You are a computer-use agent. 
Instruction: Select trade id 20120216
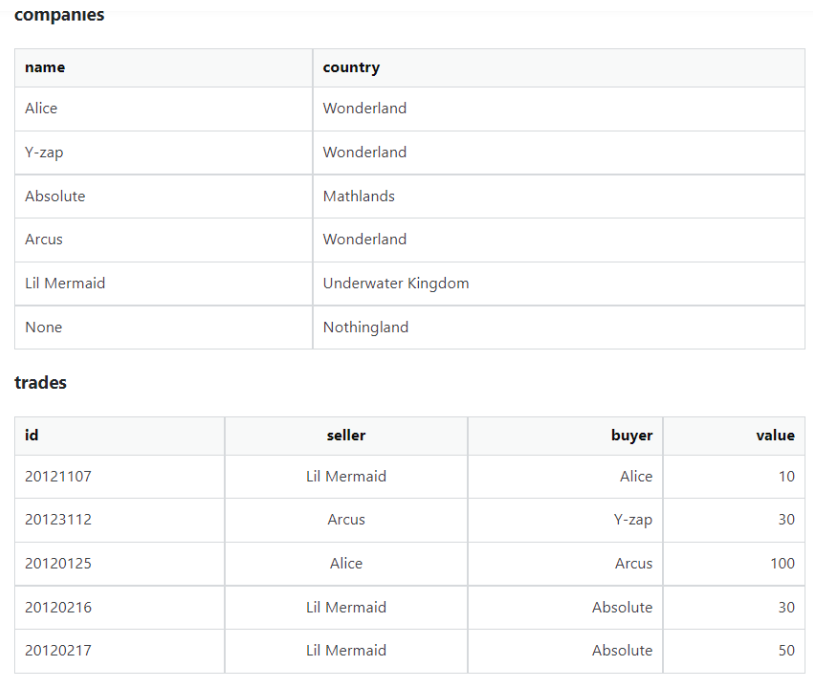tap(58, 607)
